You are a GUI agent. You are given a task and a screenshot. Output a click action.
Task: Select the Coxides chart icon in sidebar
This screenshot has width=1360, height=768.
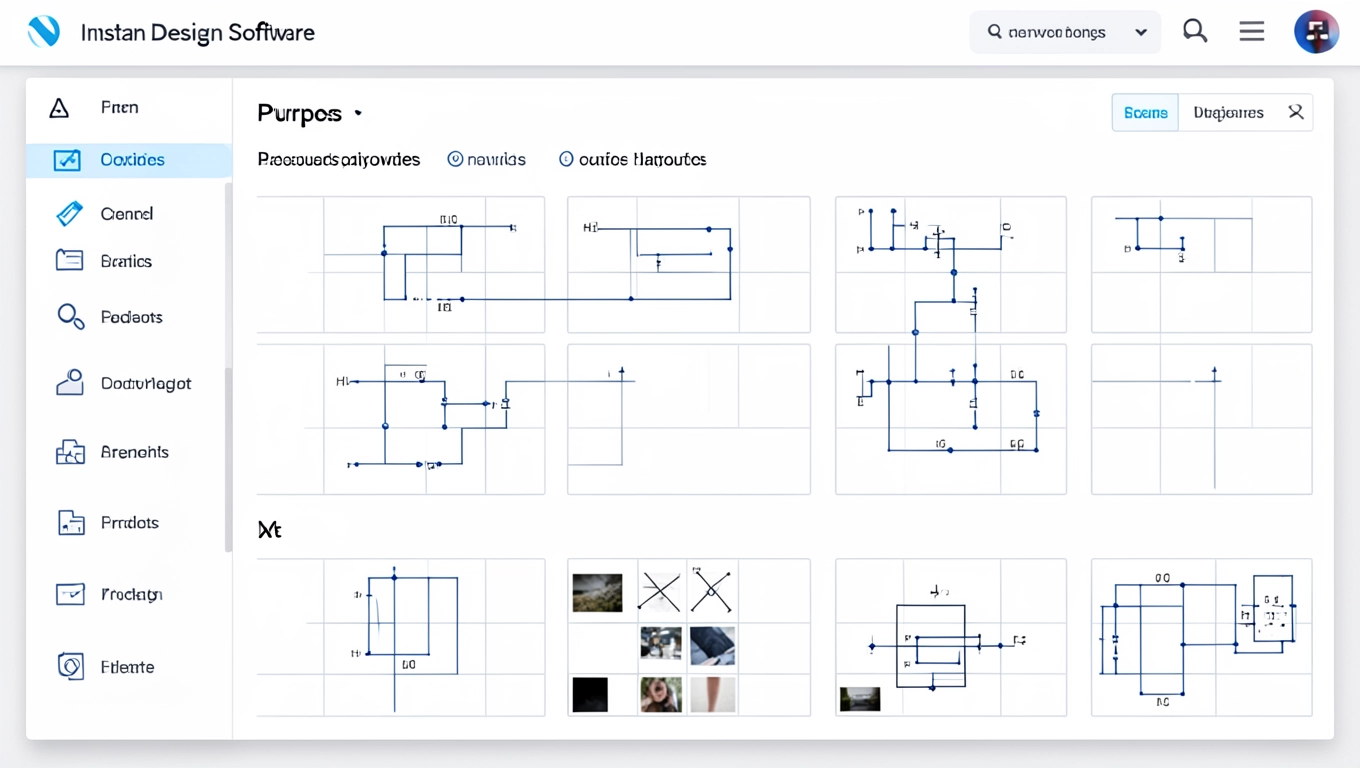[x=67, y=160]
